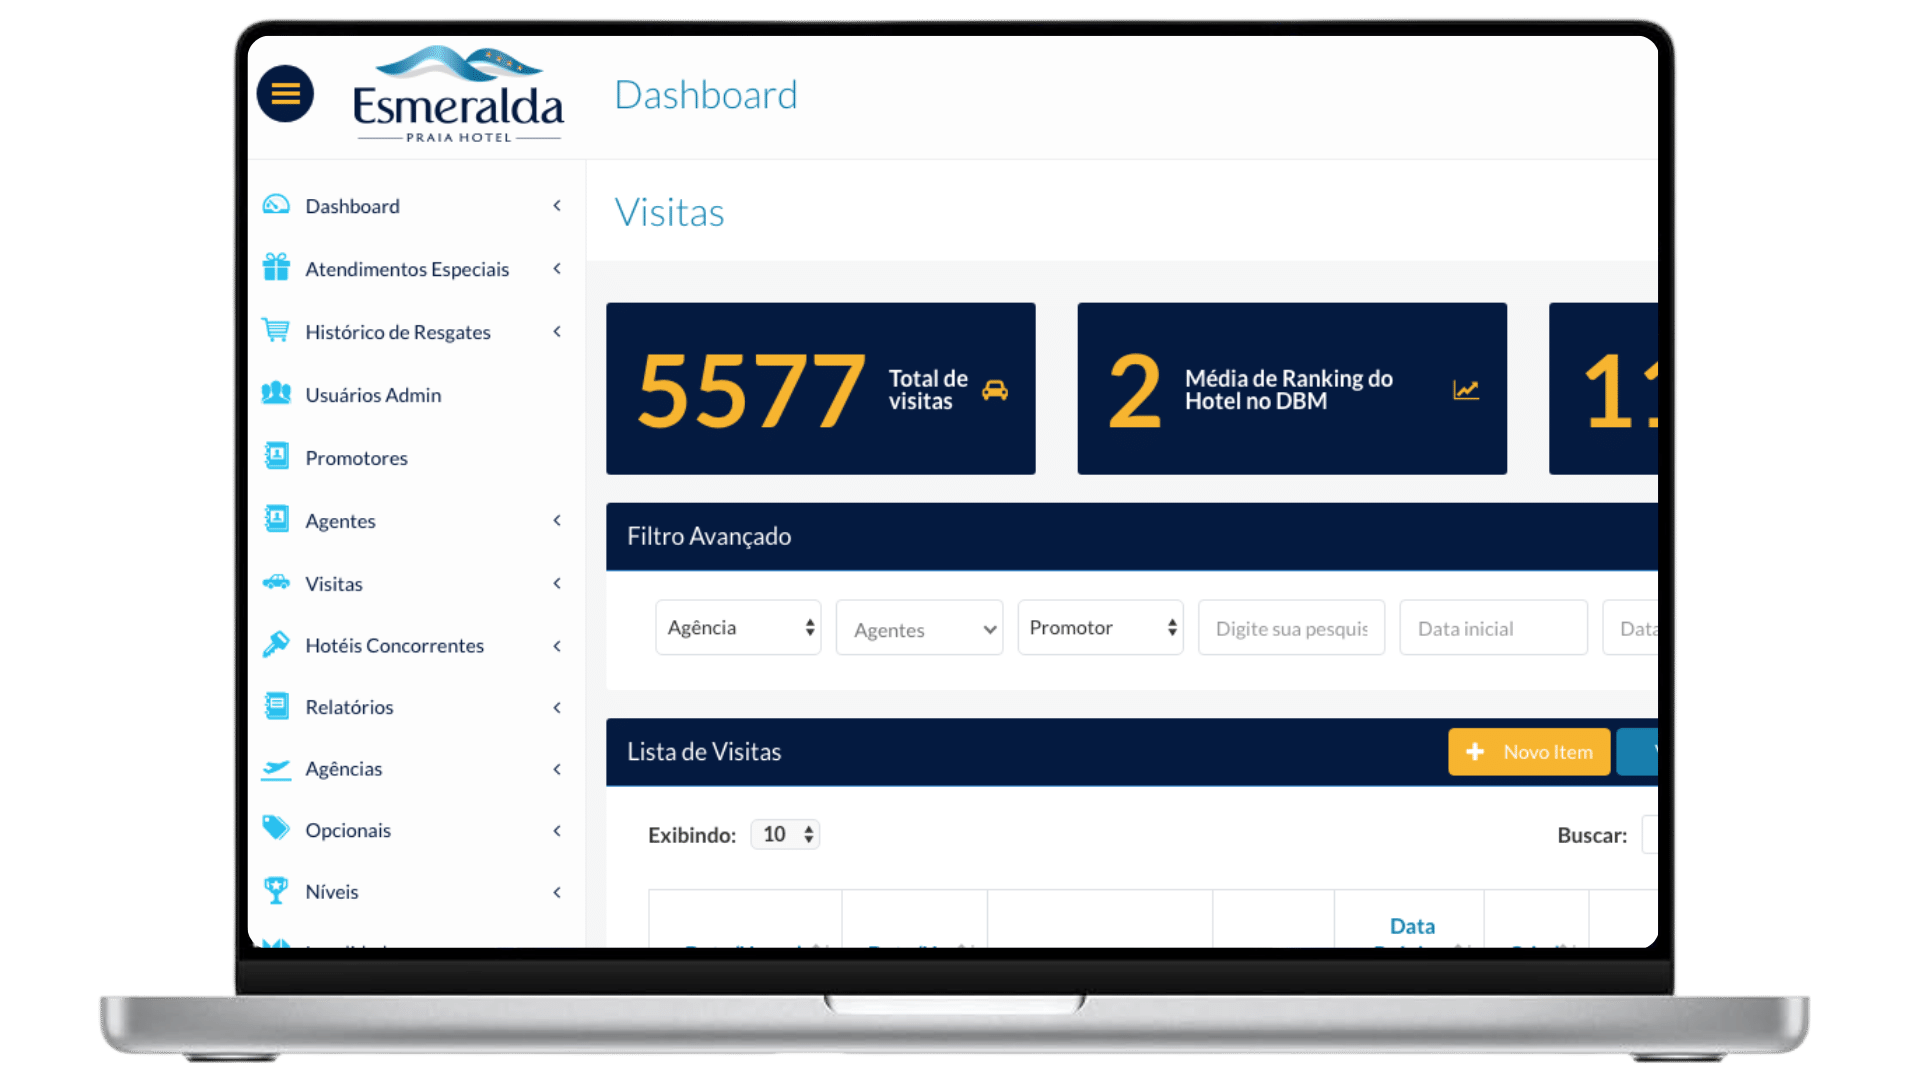Click the Novo Item button
1920x1080 pixels.
(1529, 751)
